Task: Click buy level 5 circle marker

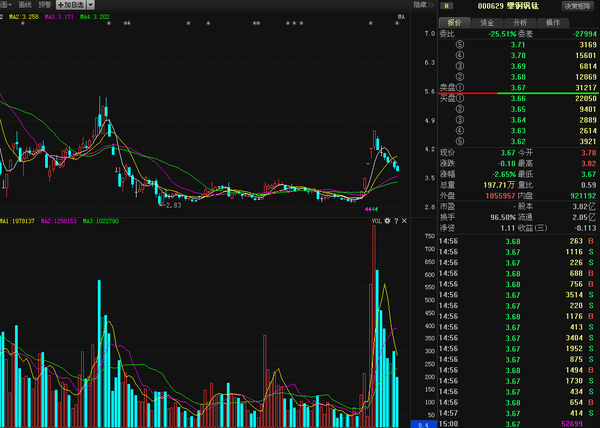Action: (460, 142)
